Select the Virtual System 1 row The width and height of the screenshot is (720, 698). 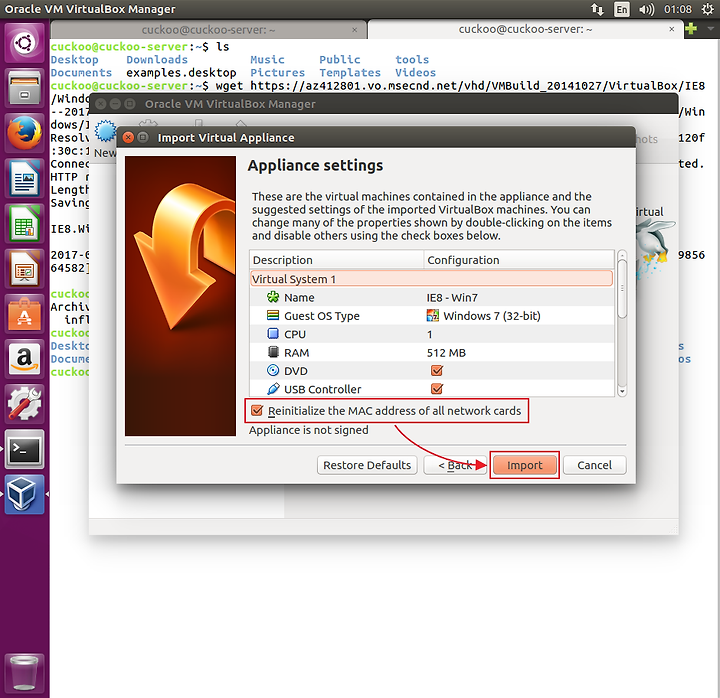click(431, 279)
